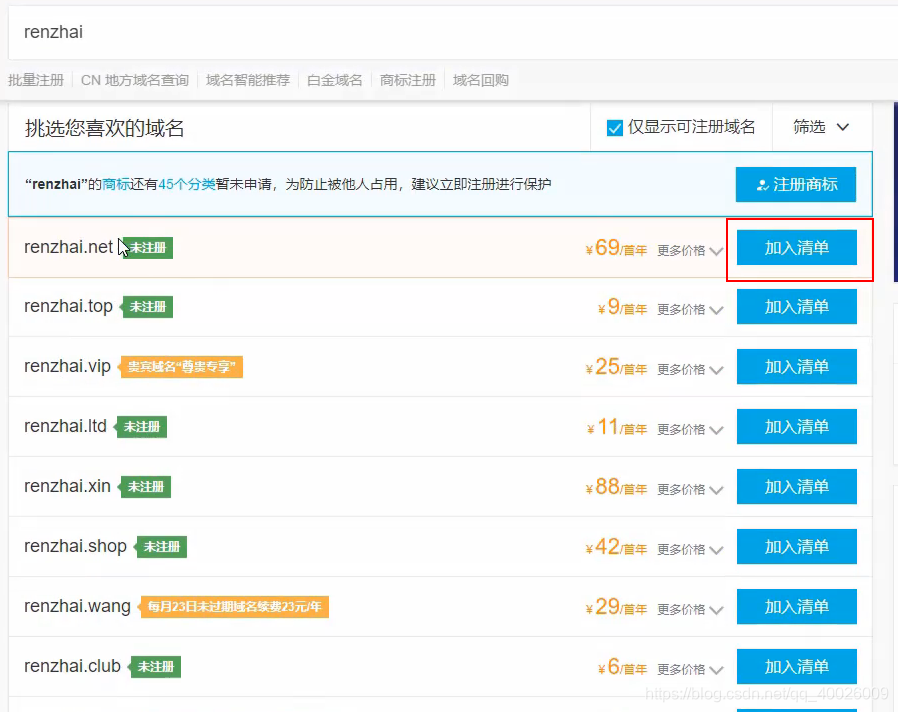Viewport: 898px width, 712px height.
Task: Click the 贵宾域名 tag beside renzhai.vip
Action: point(180,367)
